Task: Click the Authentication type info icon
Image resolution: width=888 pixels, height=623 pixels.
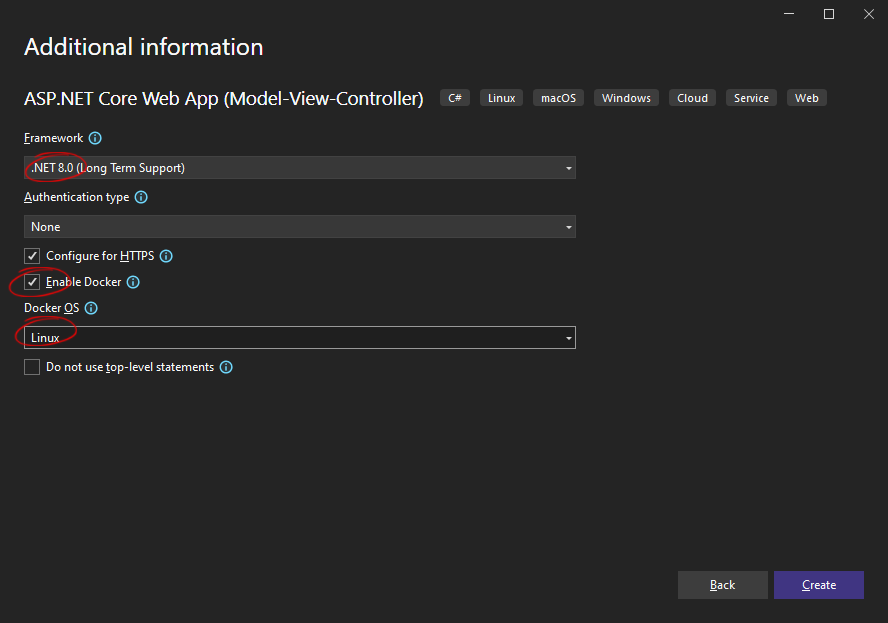Action: [141, 197]
